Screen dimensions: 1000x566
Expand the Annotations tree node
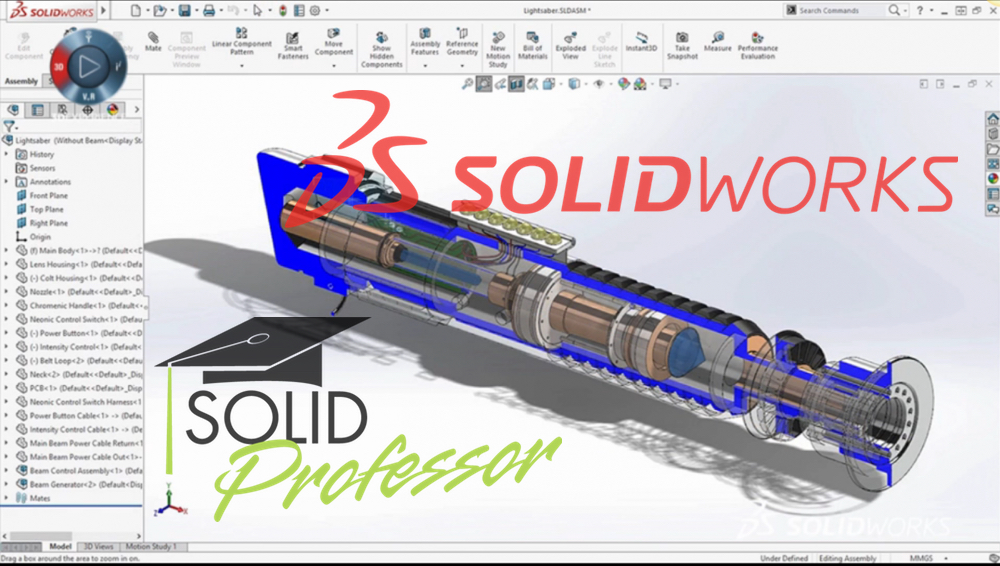[x=6, y=181]
